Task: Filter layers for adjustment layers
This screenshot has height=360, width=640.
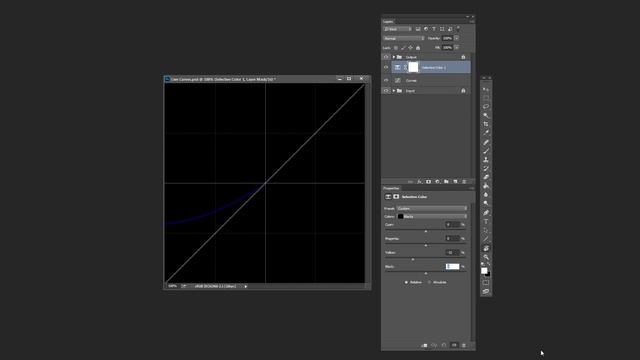Action: (426, 29)
